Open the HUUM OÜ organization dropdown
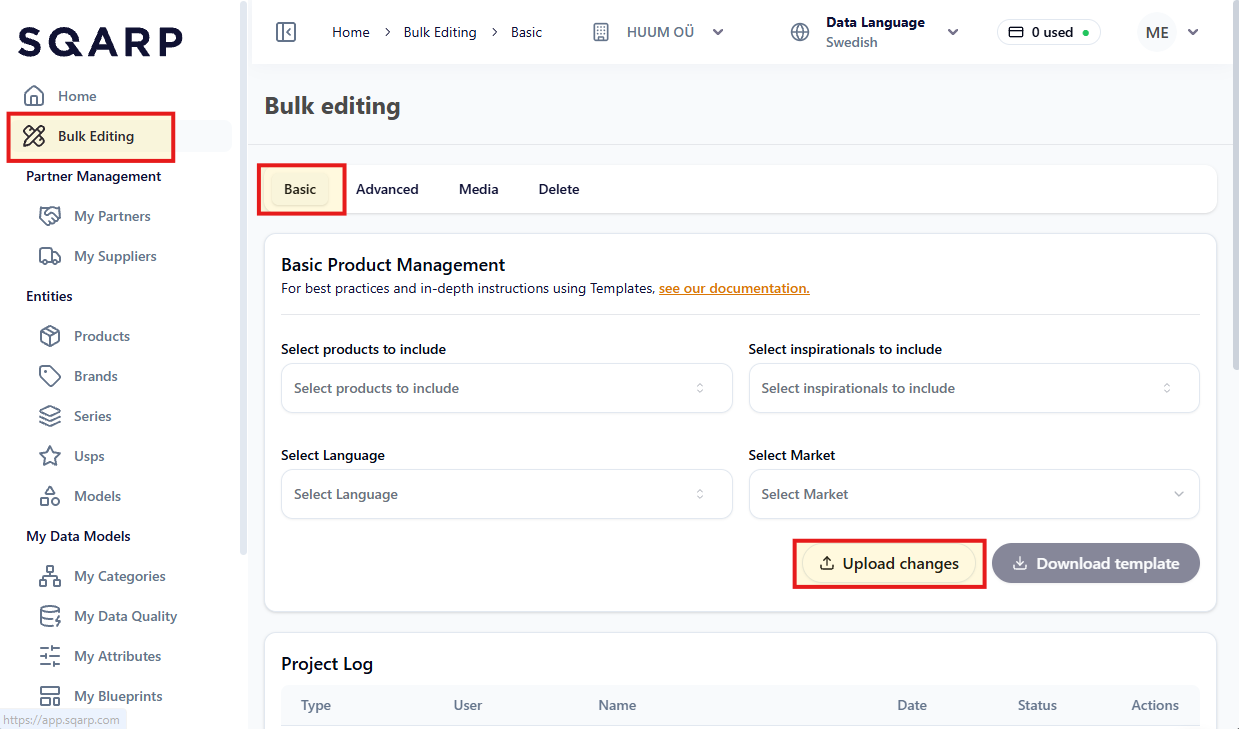Viewport: 1239px width, 729px height. pos(658,32)
